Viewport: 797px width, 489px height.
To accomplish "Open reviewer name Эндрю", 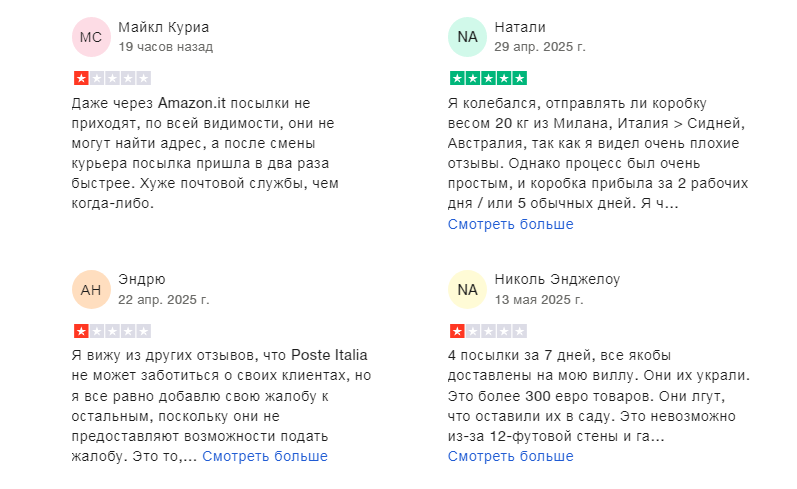I will click(x=142, y=279).
